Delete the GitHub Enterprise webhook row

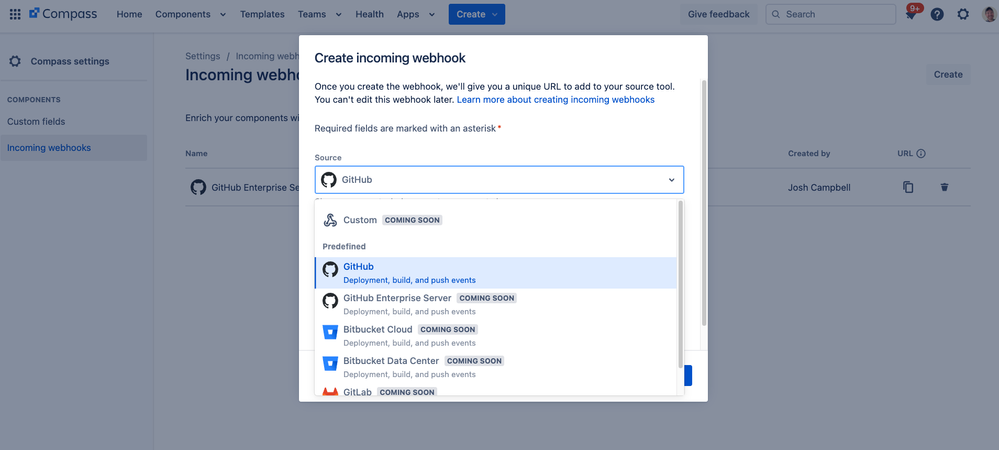(x=944, y=187)
